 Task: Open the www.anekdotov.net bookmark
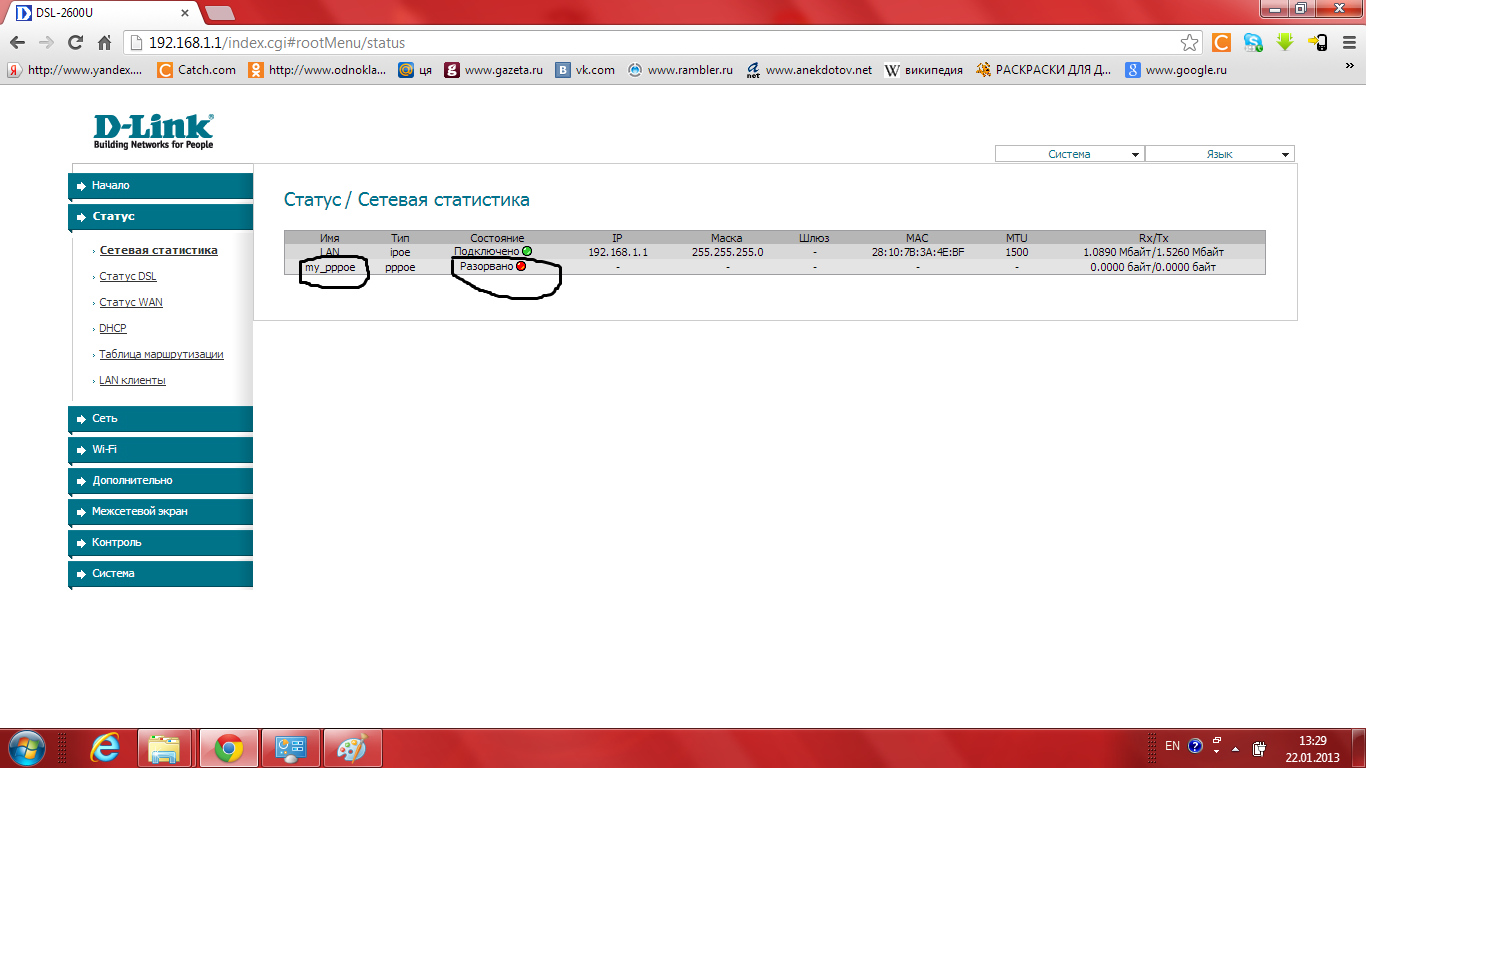[x=809, y=70]
